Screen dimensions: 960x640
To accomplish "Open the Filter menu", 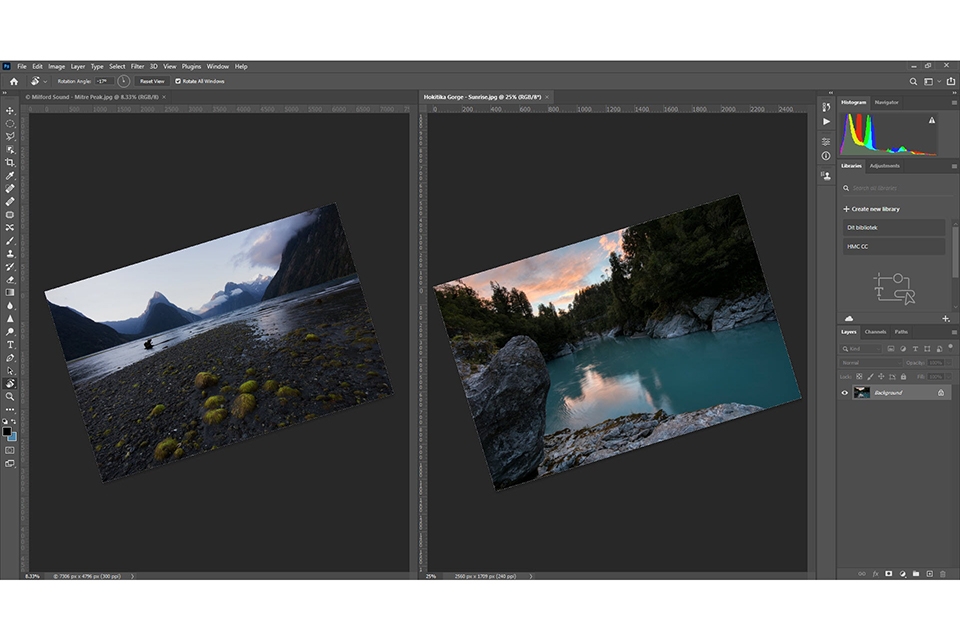I will [x=137, y=66].
